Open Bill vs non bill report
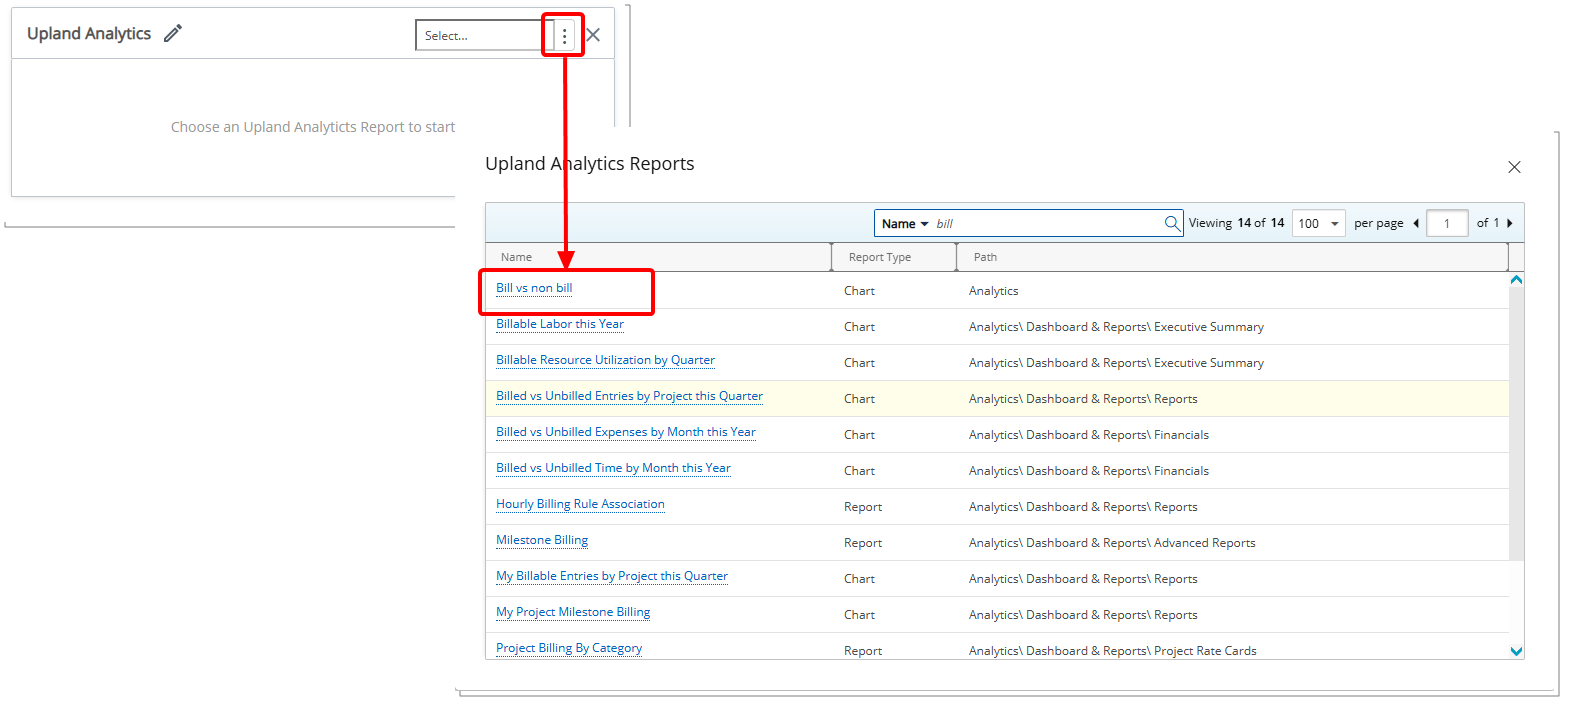Viewport: 1571px width, 708px height. 534,288
